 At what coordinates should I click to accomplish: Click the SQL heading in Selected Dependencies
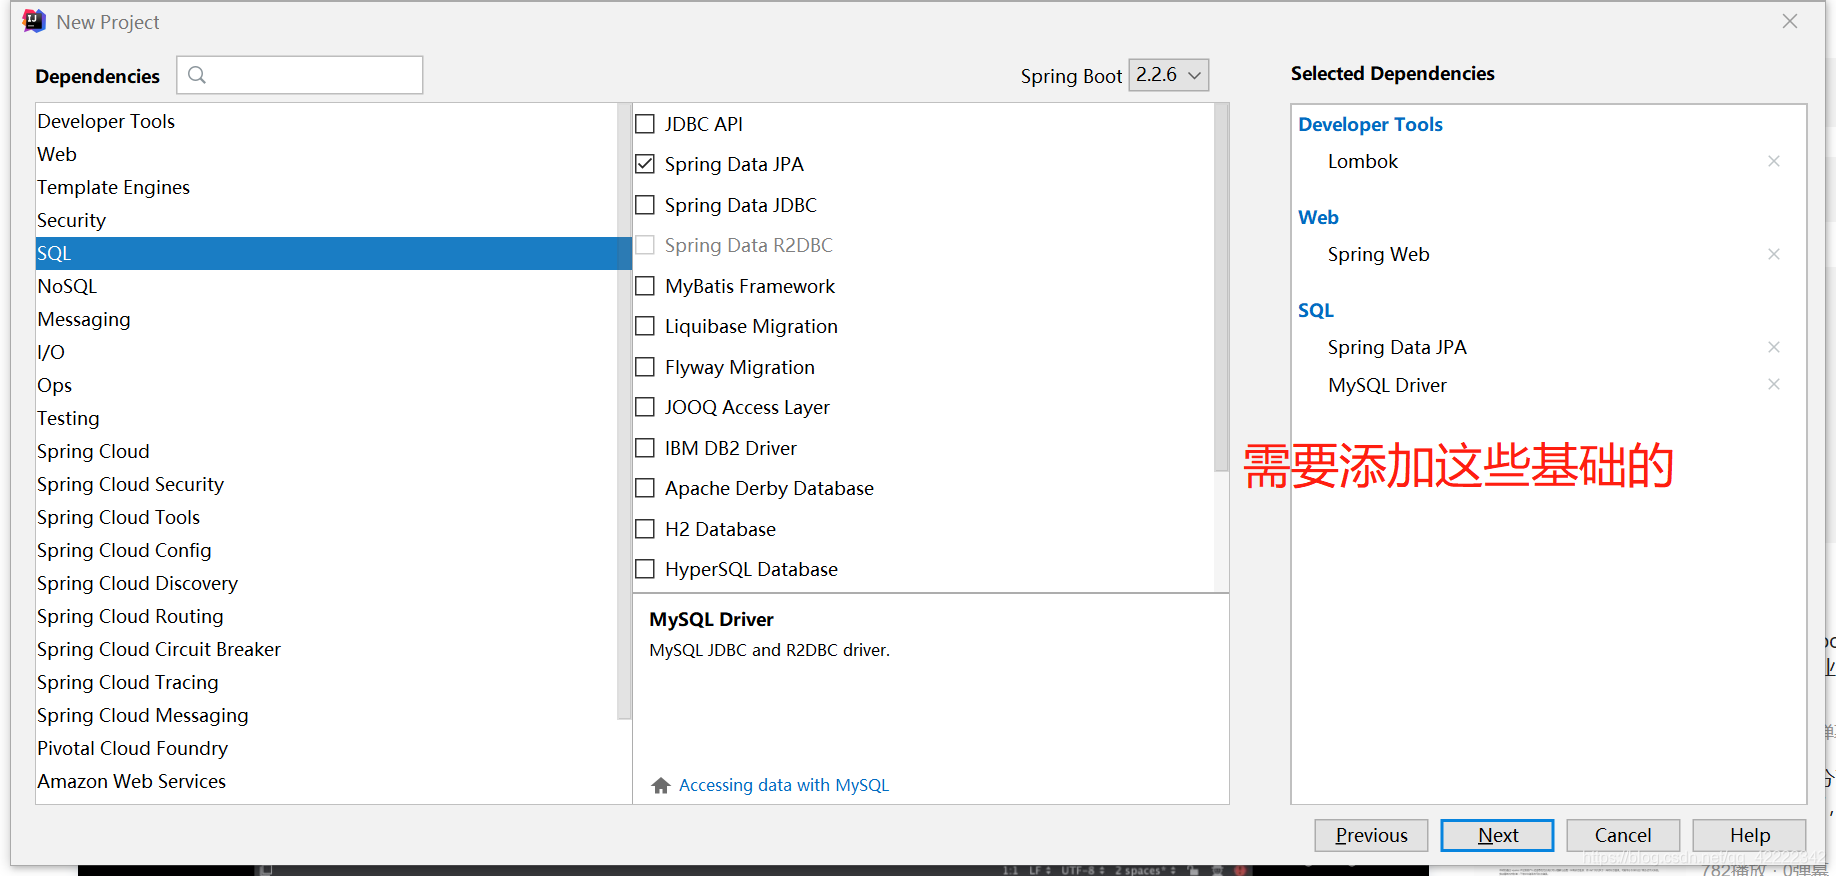[x=1316, y=310]
